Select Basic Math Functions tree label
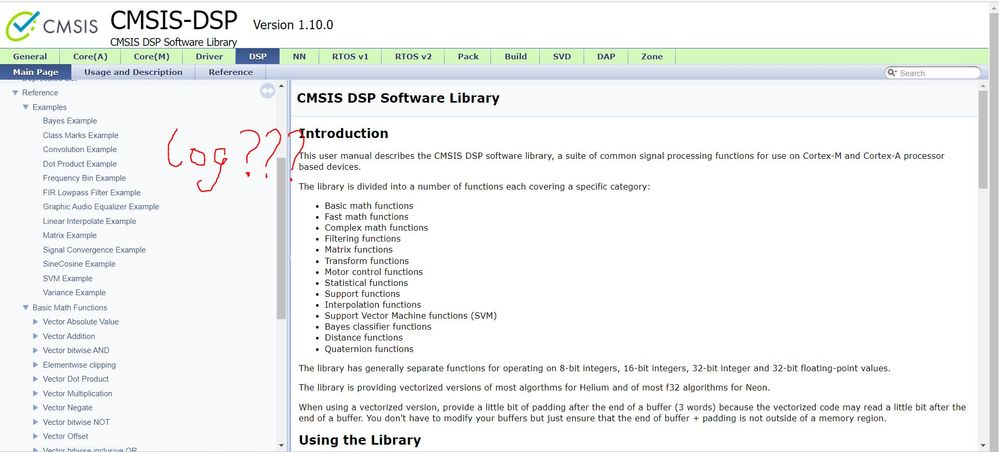The image size is (999, 452). tap(69, 307)
